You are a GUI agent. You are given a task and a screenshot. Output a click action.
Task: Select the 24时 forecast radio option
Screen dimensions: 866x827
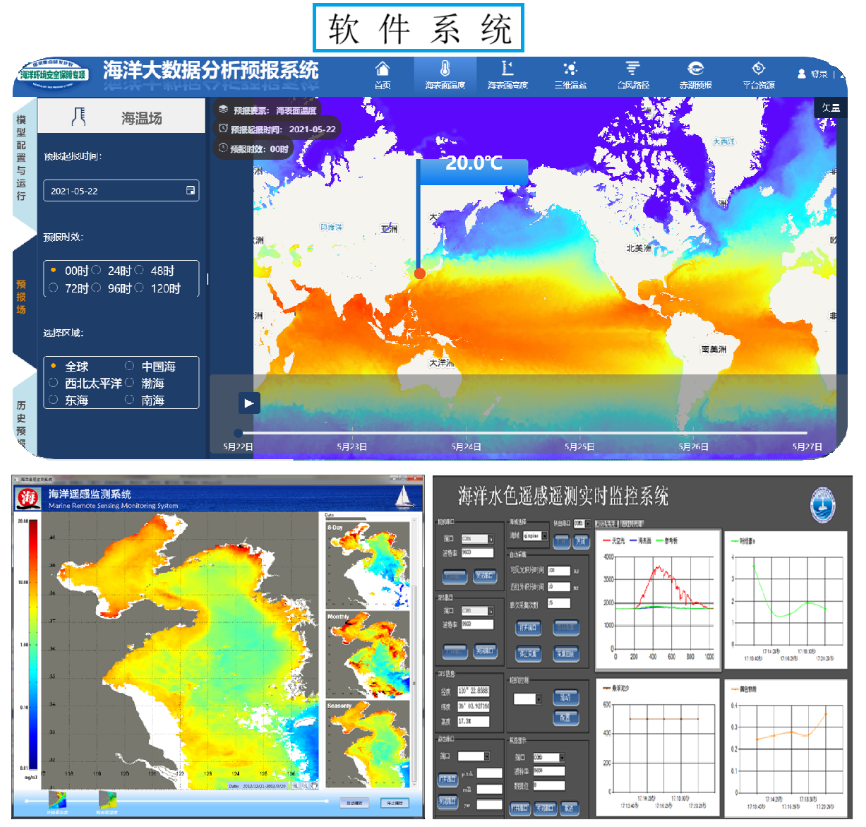[97, 270]
